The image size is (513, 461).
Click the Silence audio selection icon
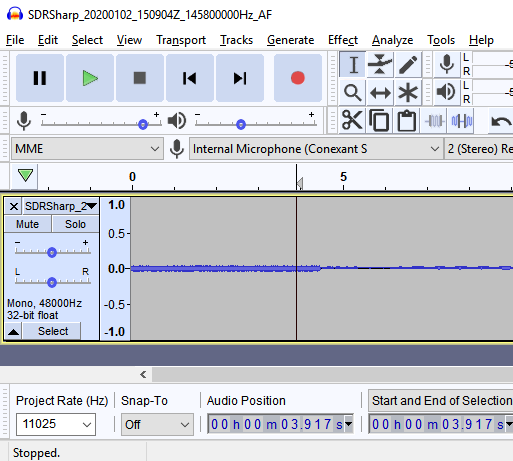[x=462, y=120]
